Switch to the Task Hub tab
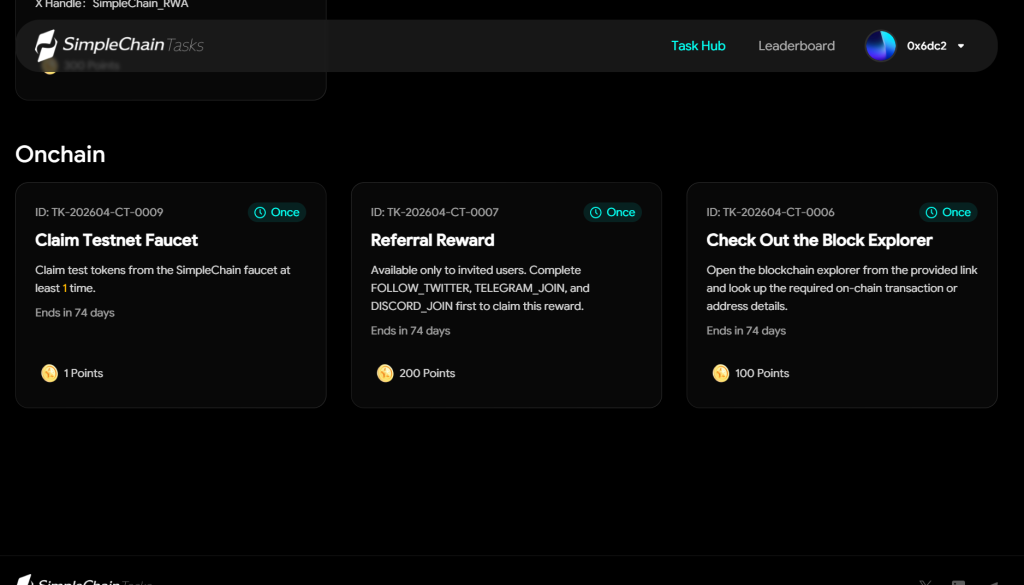Image resolution: width=1024 pixels, height=585 pixels. point(698,46)
